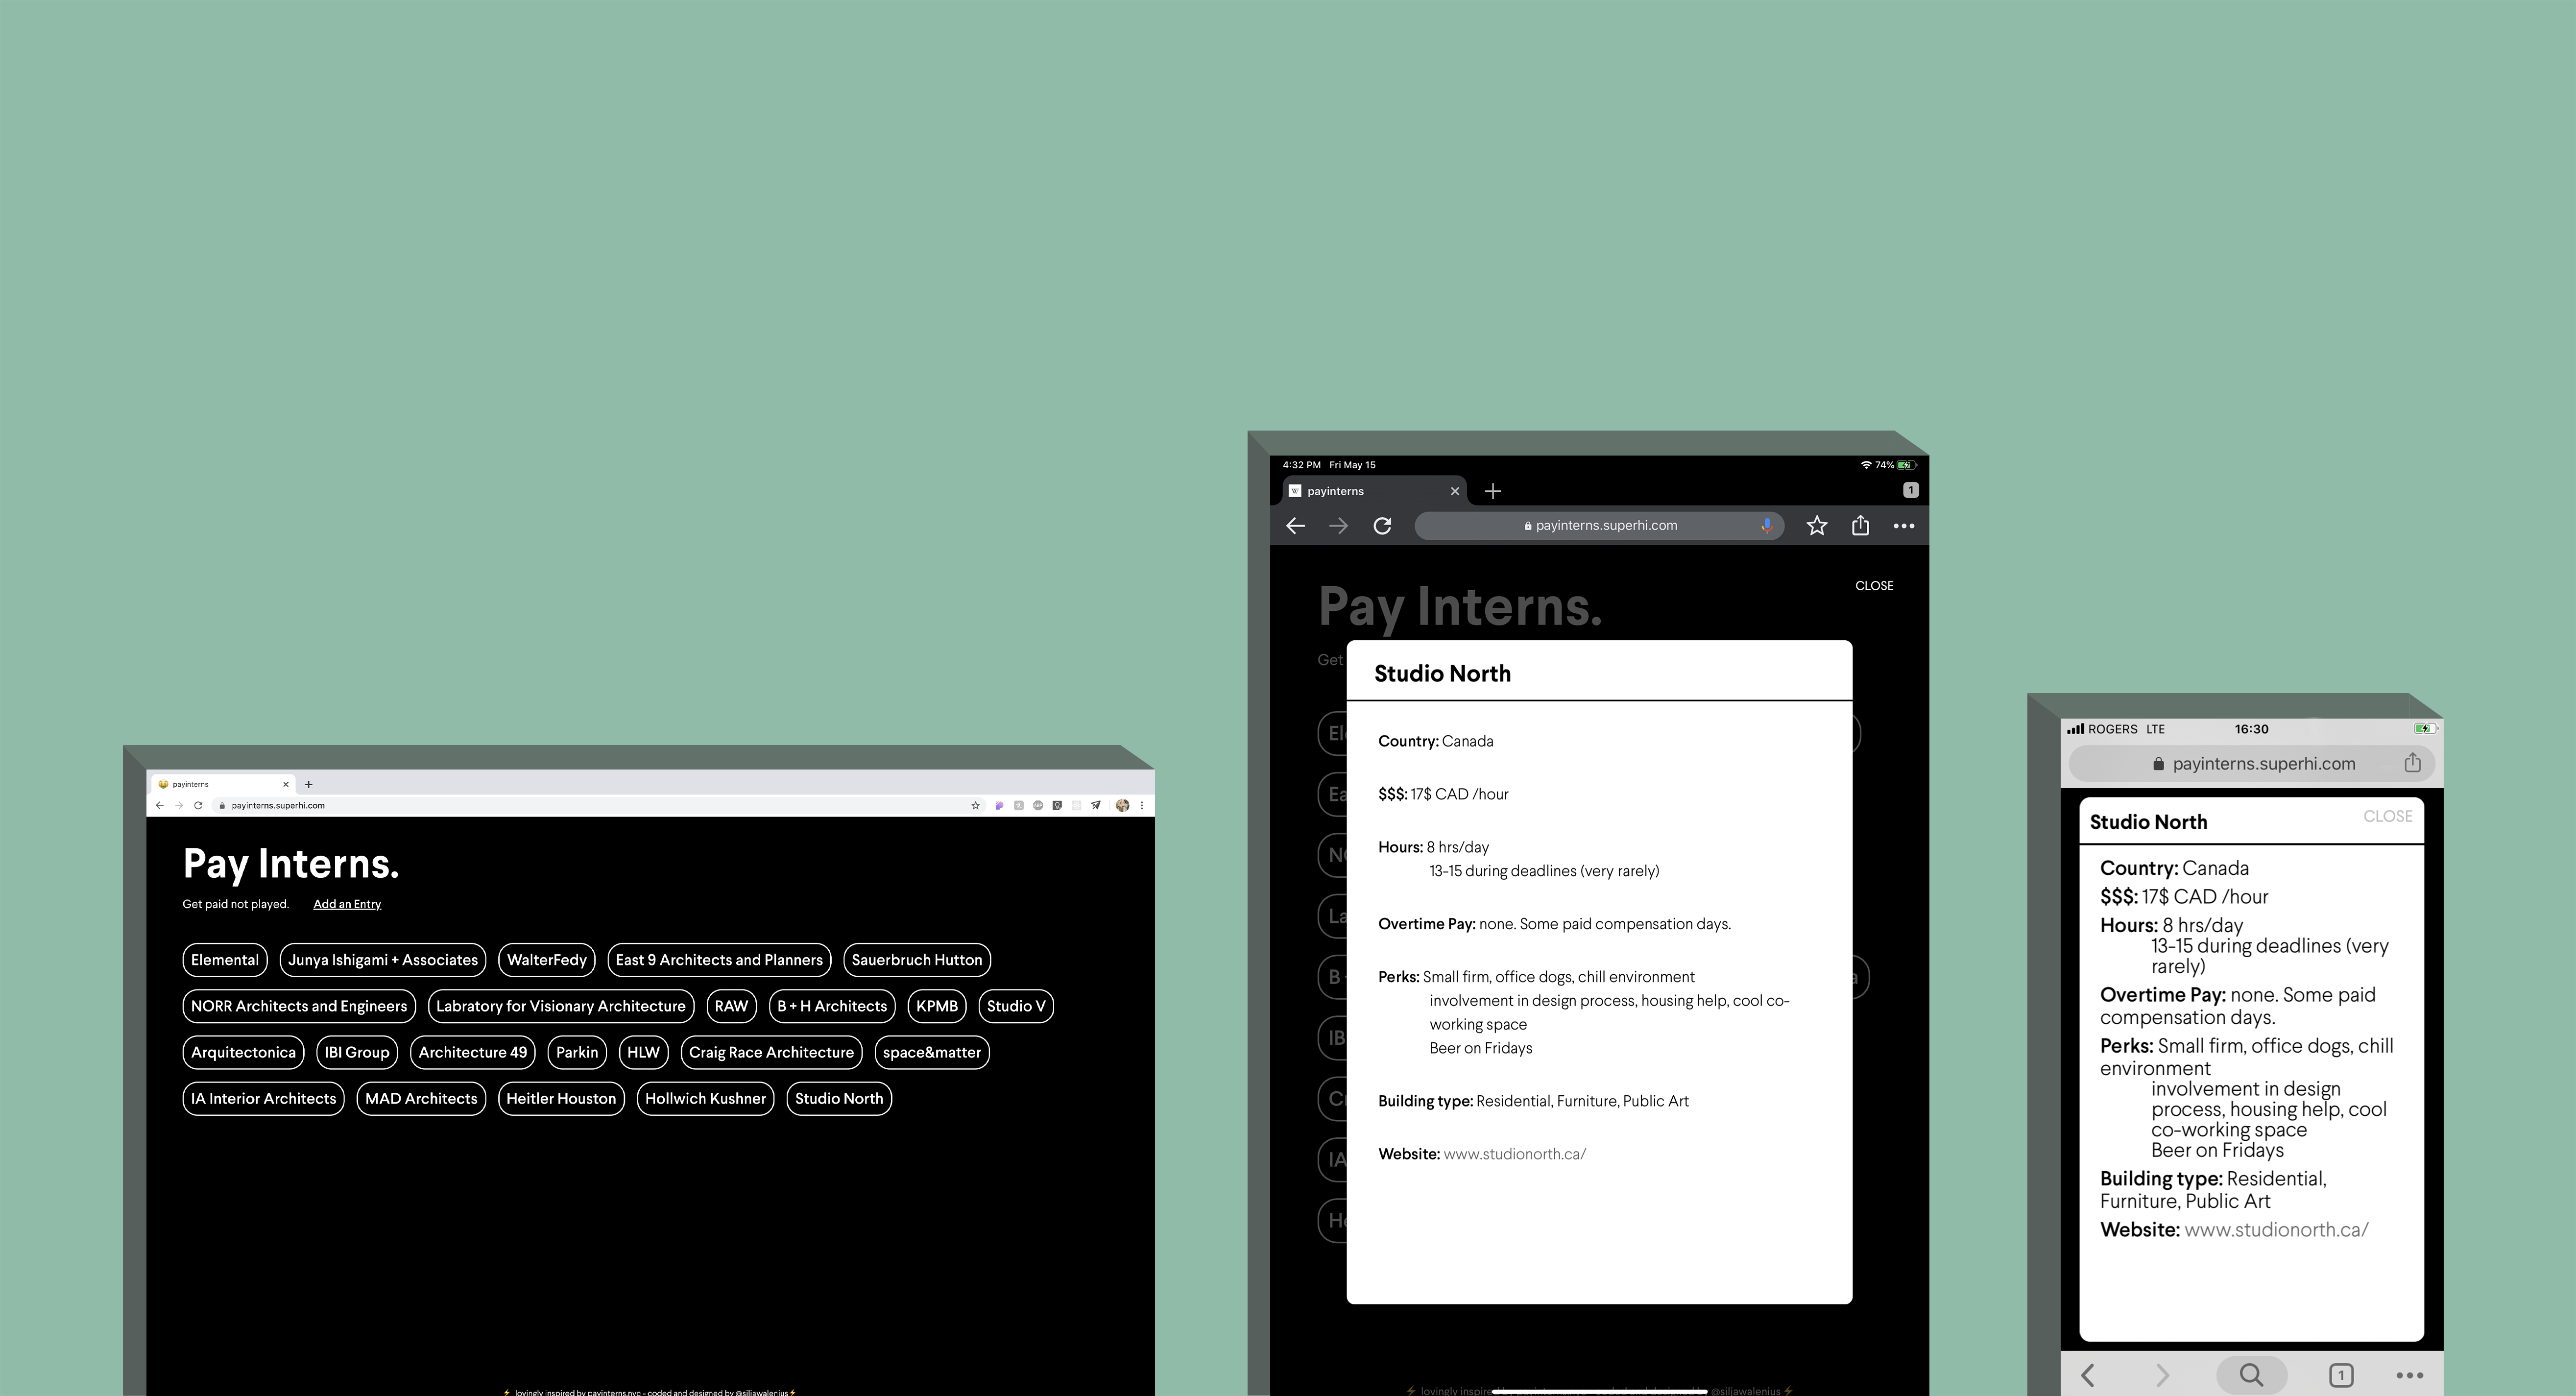Image resolution: width=2576 pixels, height=1396 pixels.
Task: Select the Parkin pill
Action: tap(577, 1052)
